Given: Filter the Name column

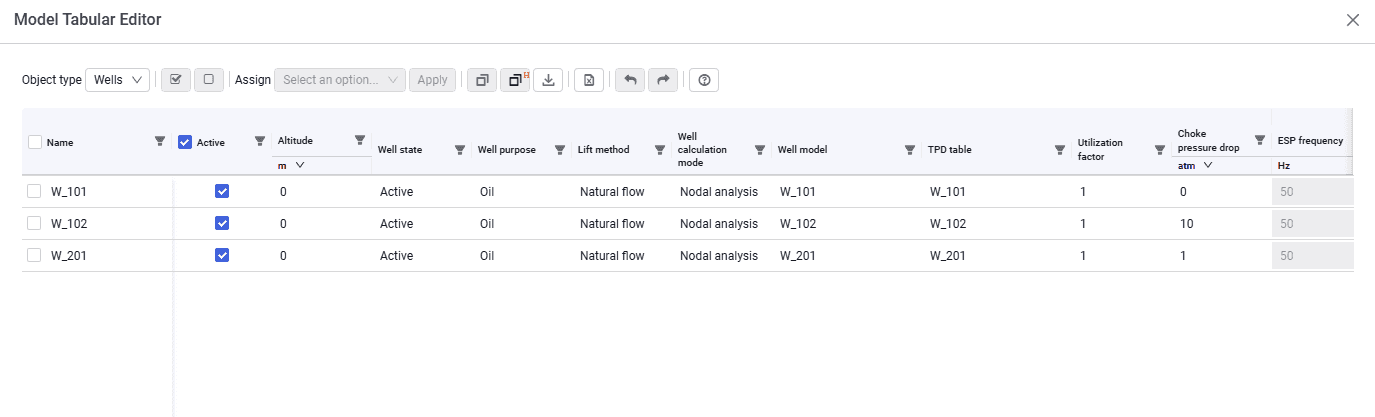Looking at the screenshot, I should point(160,141).
